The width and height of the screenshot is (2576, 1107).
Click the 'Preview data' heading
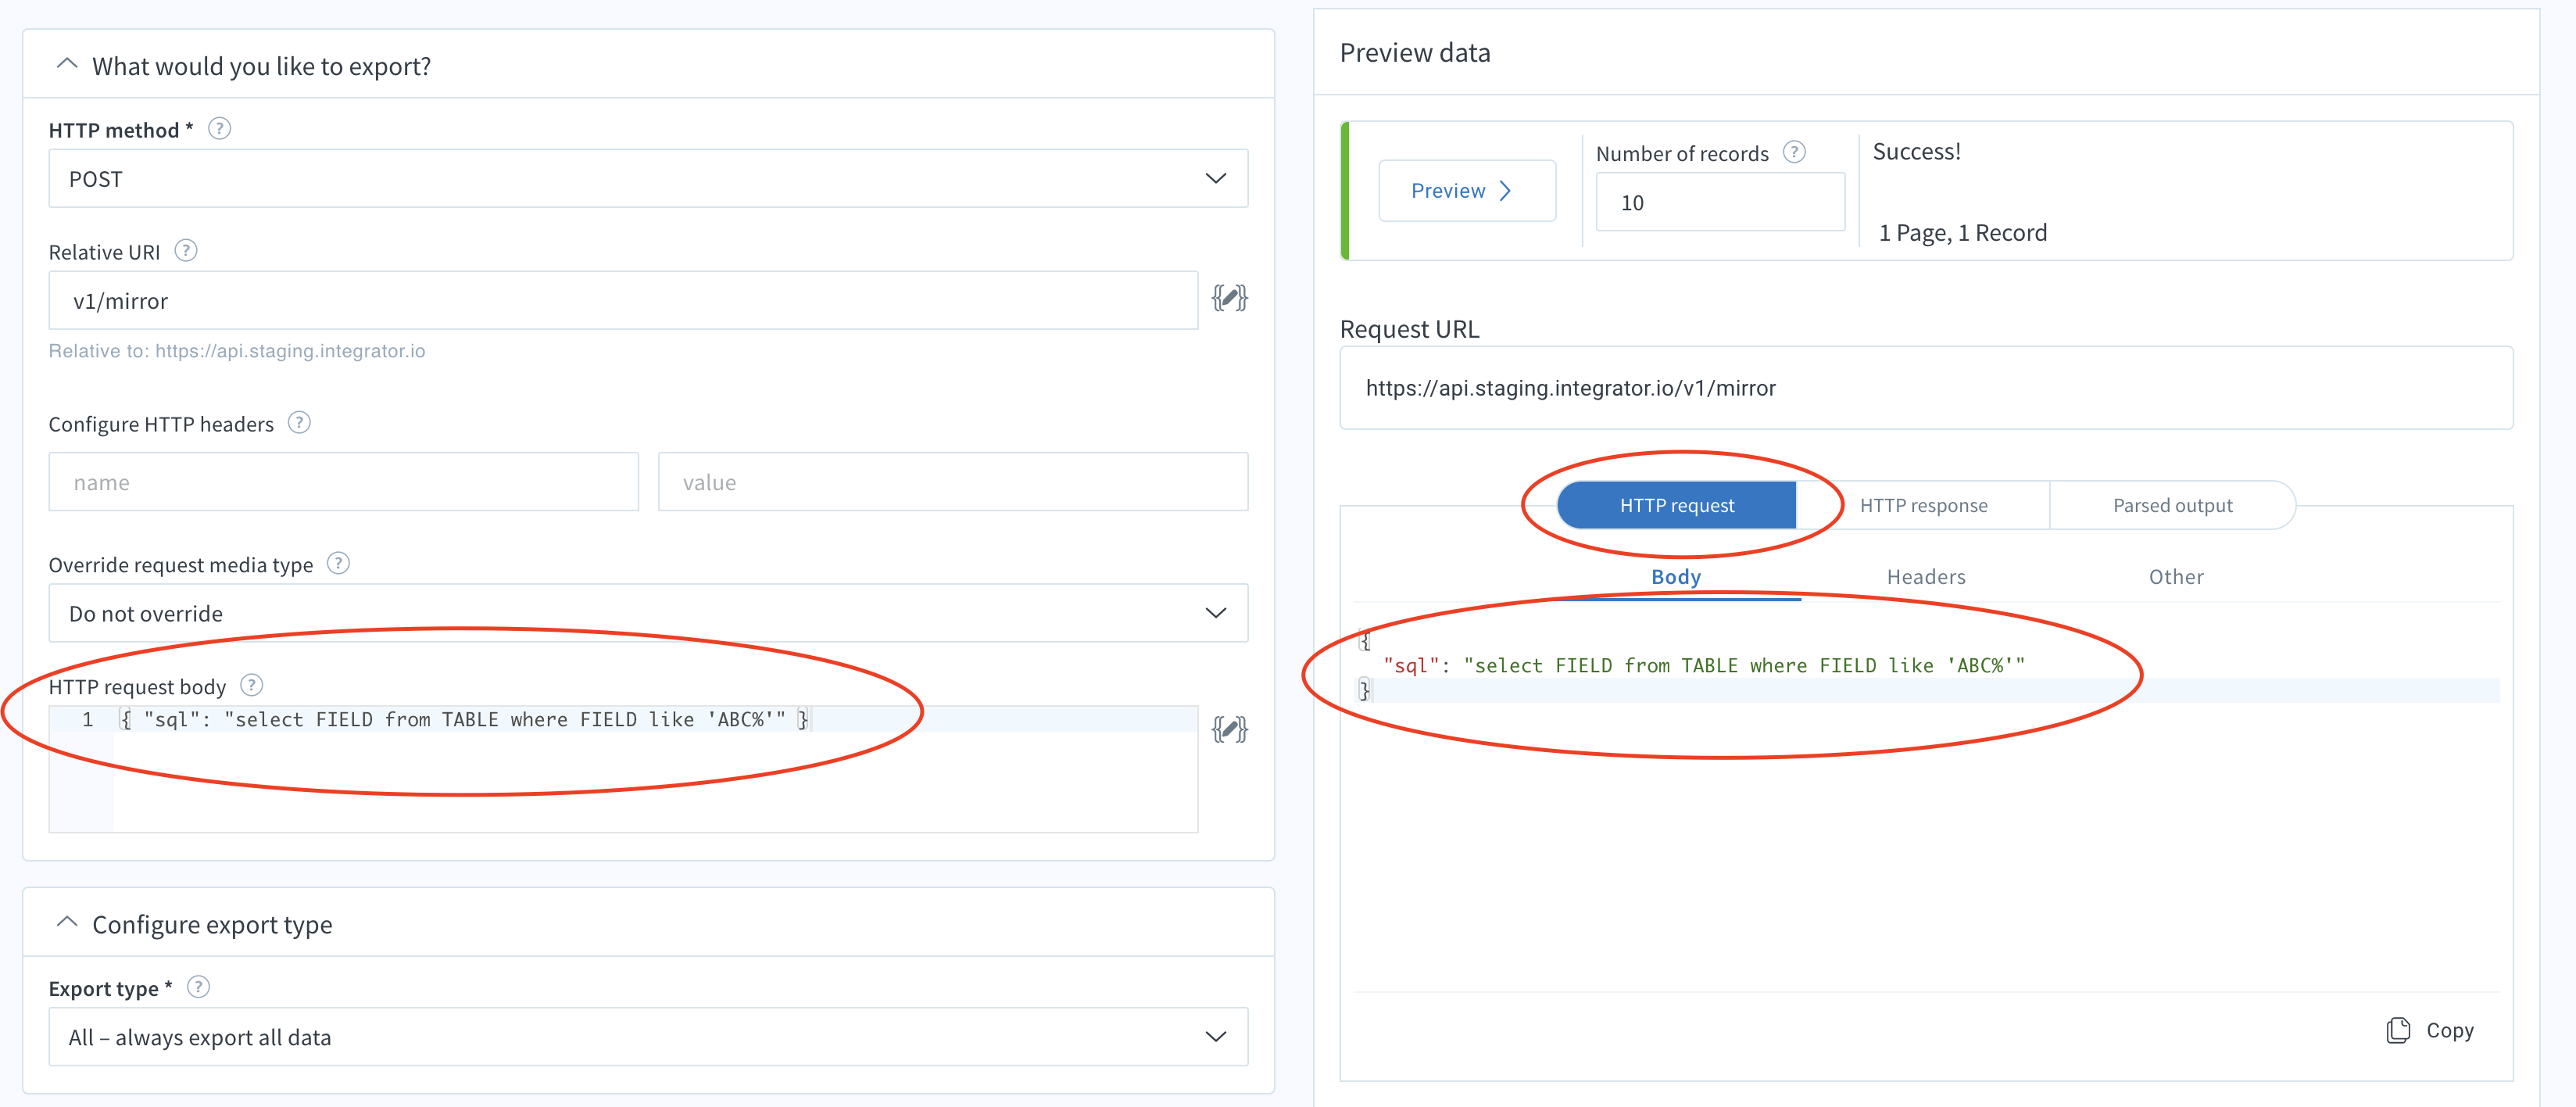(1414, 52)
